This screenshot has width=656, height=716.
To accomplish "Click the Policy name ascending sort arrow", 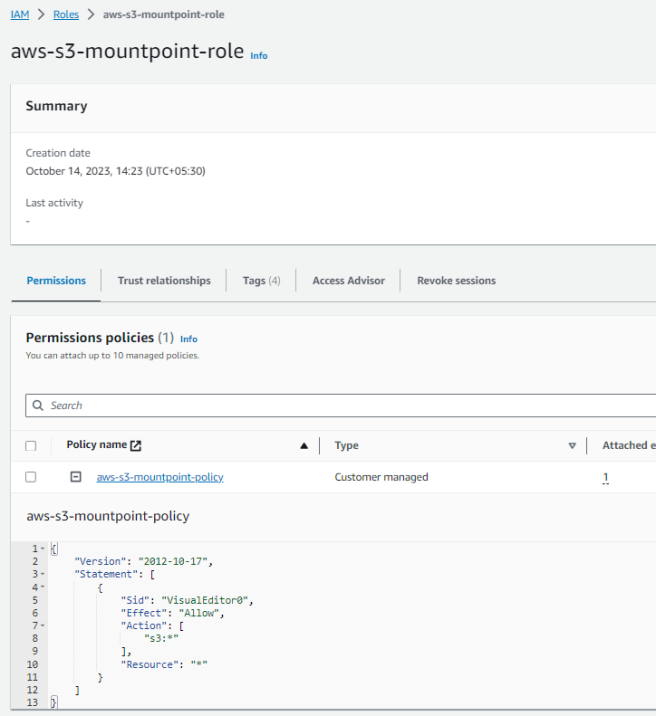I will [304, 446].
